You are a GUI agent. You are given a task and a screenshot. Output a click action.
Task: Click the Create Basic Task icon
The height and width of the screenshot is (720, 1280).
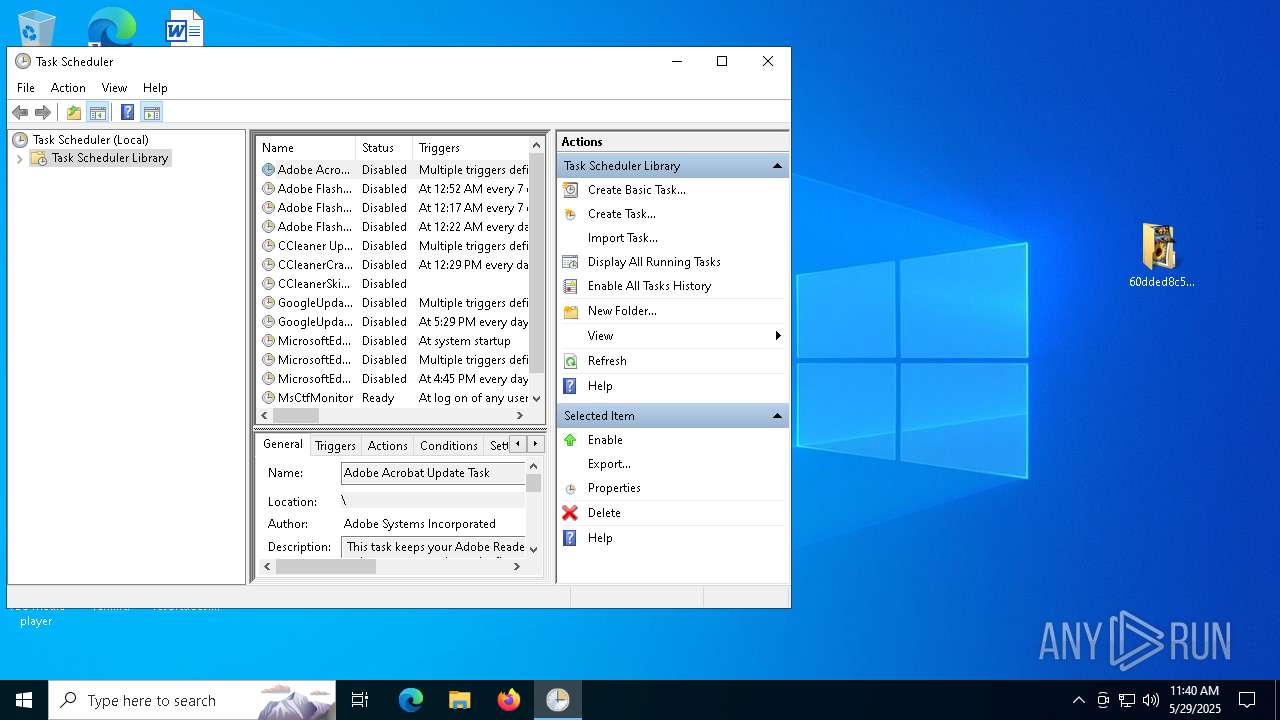coord(570,190)
